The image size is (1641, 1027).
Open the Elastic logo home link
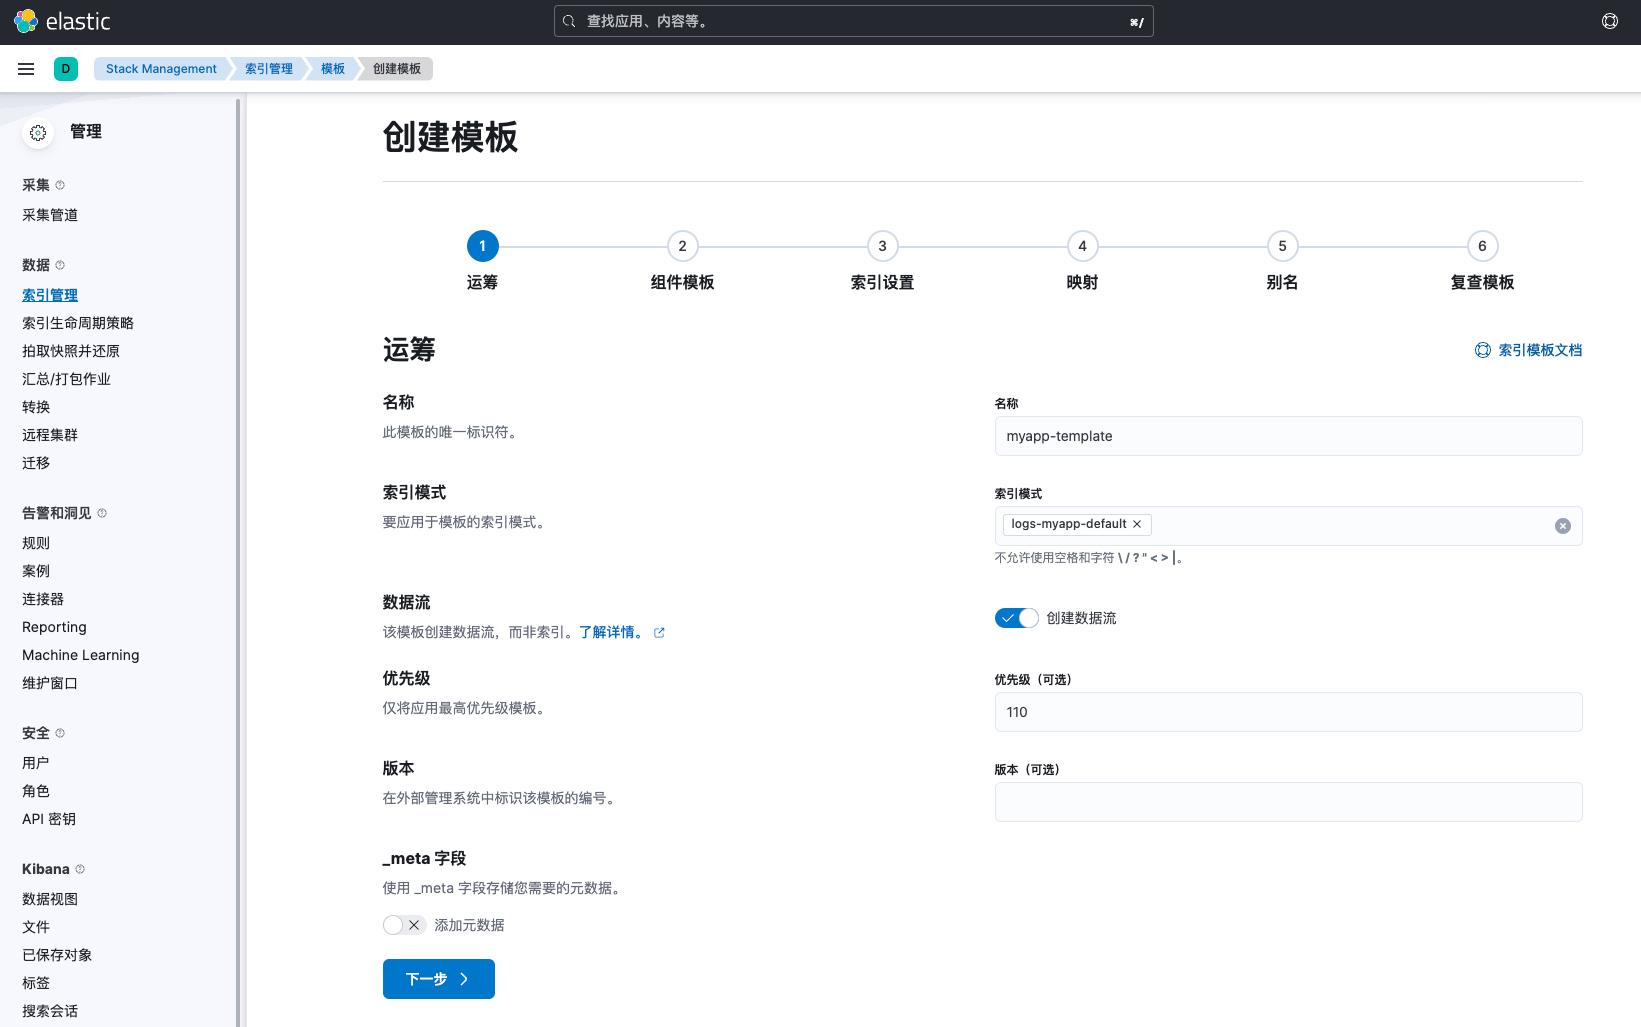coord(62,21)
